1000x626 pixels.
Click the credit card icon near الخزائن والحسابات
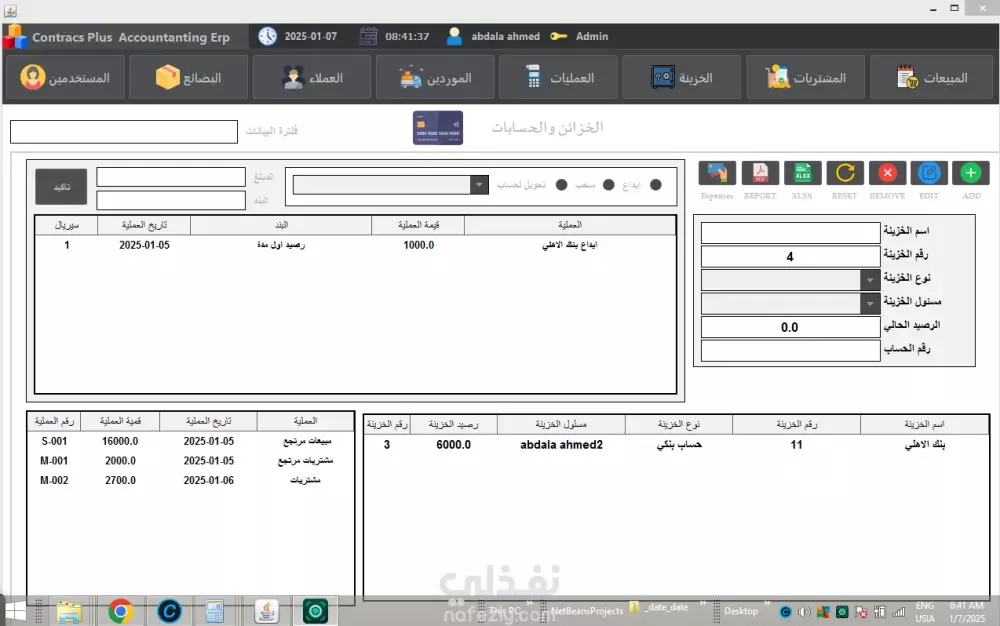(x=437, y=127)
